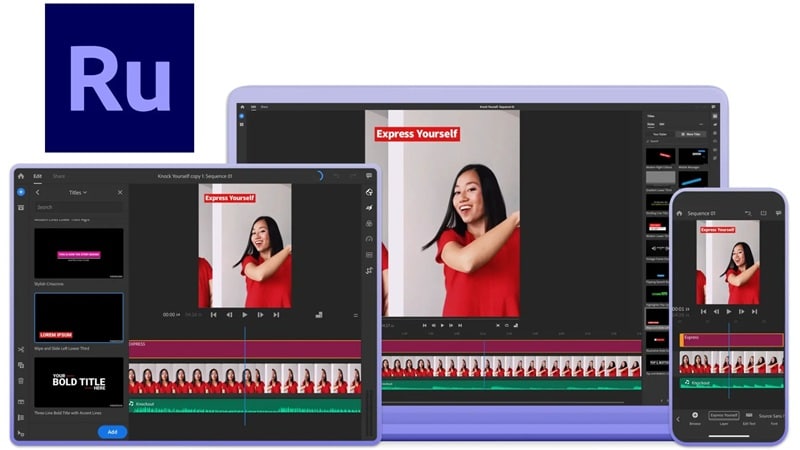Click the blue add media button on tablet
800x450 pixels.
(21, 192)
